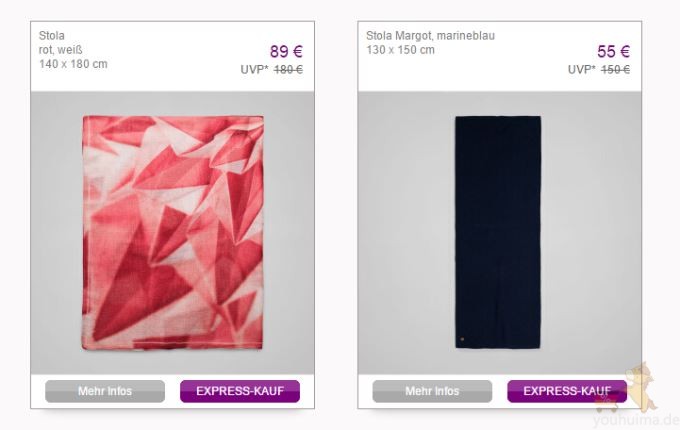Screen dimensions: 680x430
Task: Click the 89 € sale price
Action: [x=286, y=52]
